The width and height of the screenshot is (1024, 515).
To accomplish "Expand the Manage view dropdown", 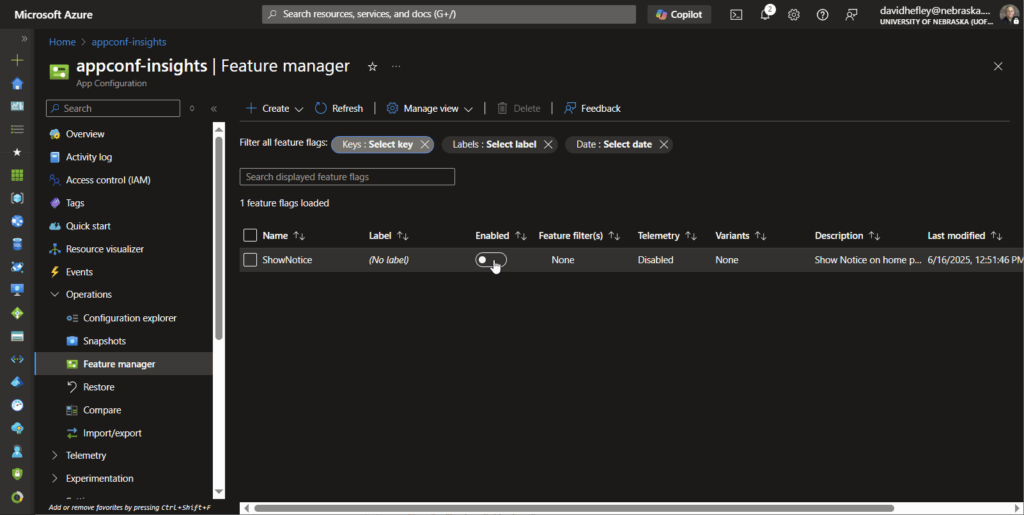I will pyautogui.click(x=430, y=108).
